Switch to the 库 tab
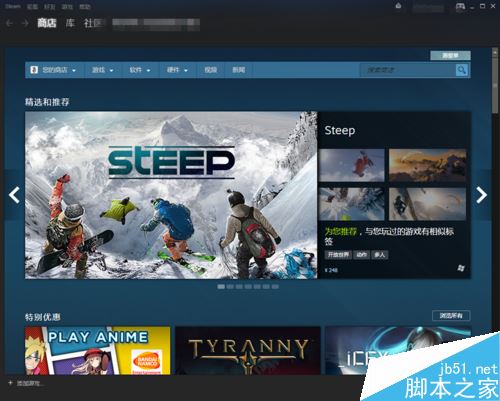This screenshot has width=500, height=401. [x=70, y=23]
